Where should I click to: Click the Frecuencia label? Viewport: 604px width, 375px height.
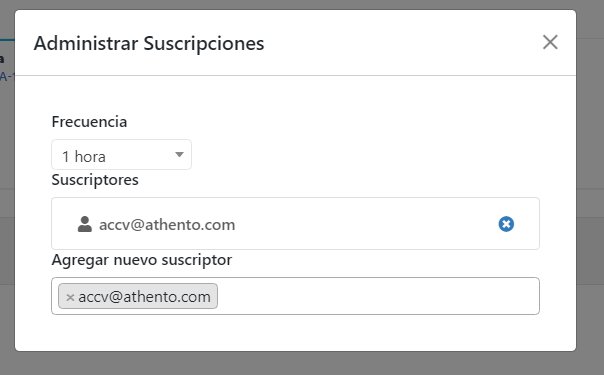pyautogui.click(x=89, y=122)
